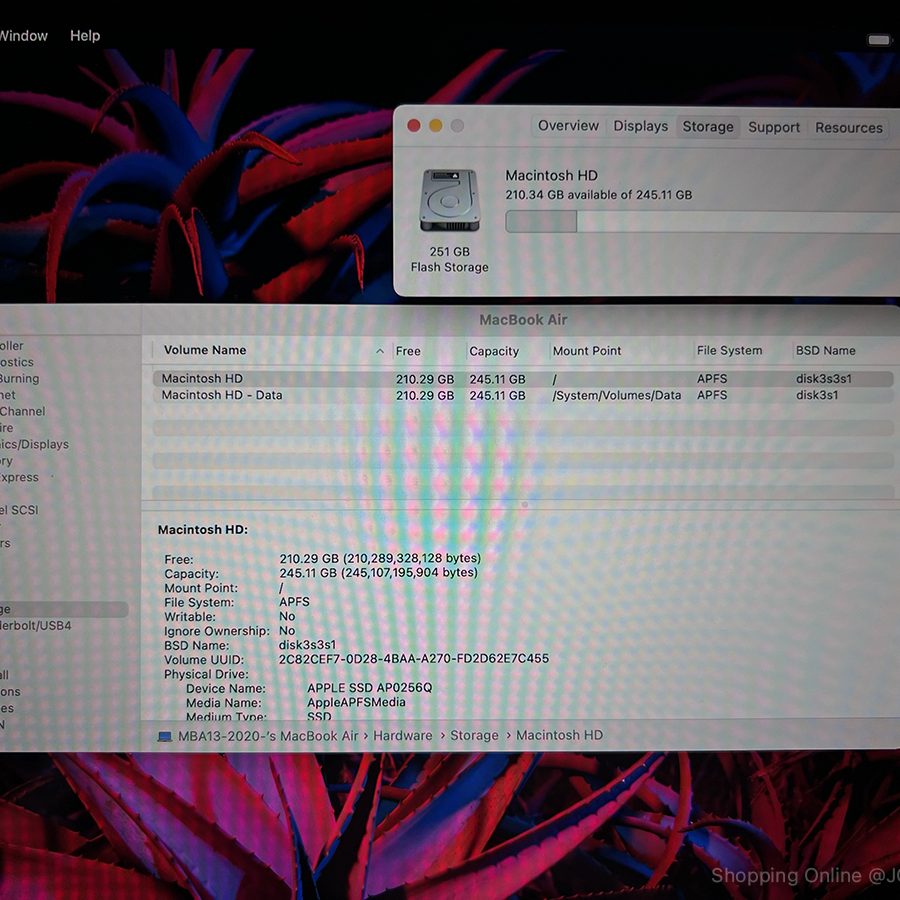
Task: Select the Disc Burning sidebar item
Action: click(20, 378)
